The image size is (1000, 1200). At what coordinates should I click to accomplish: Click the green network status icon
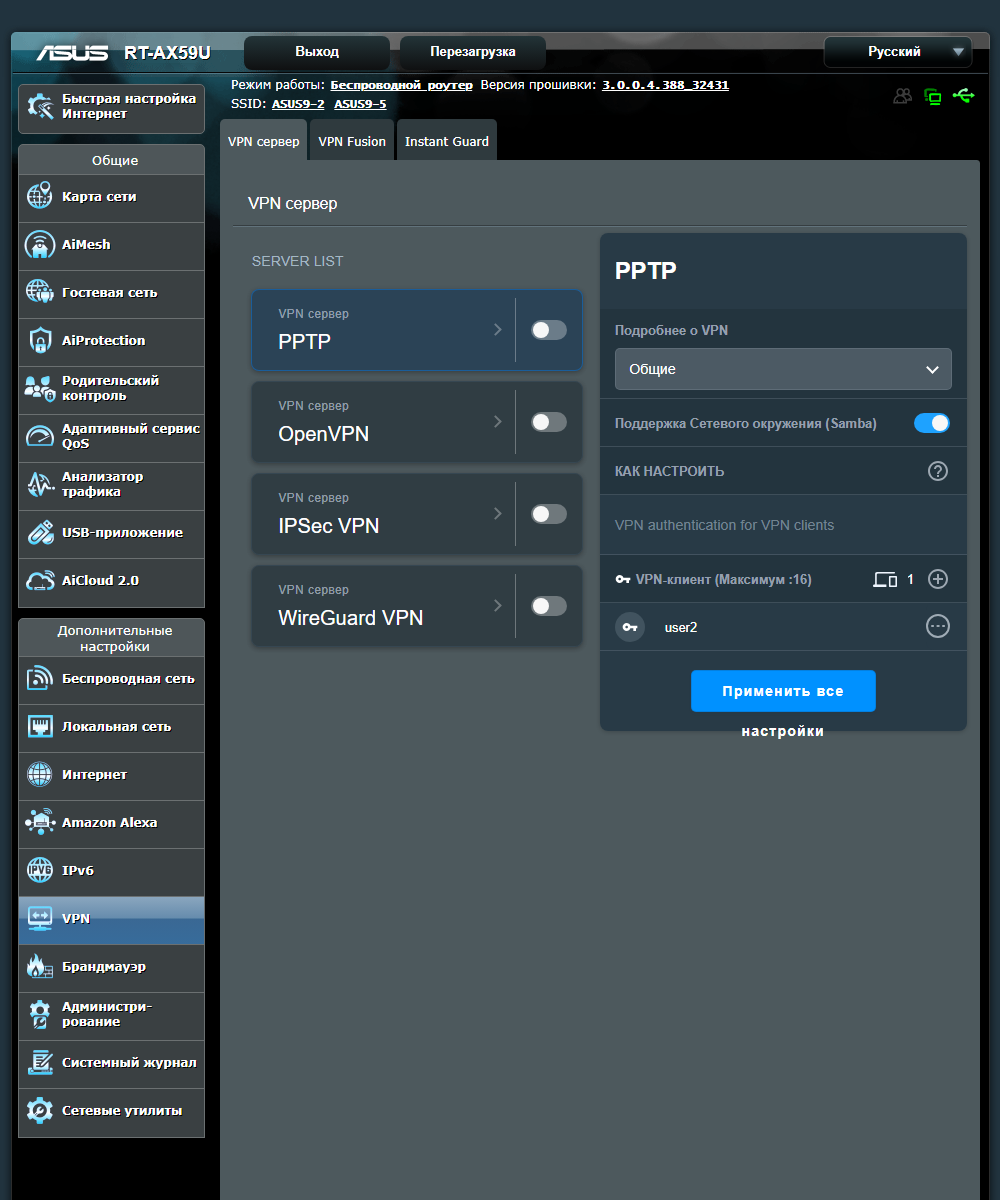933,96
